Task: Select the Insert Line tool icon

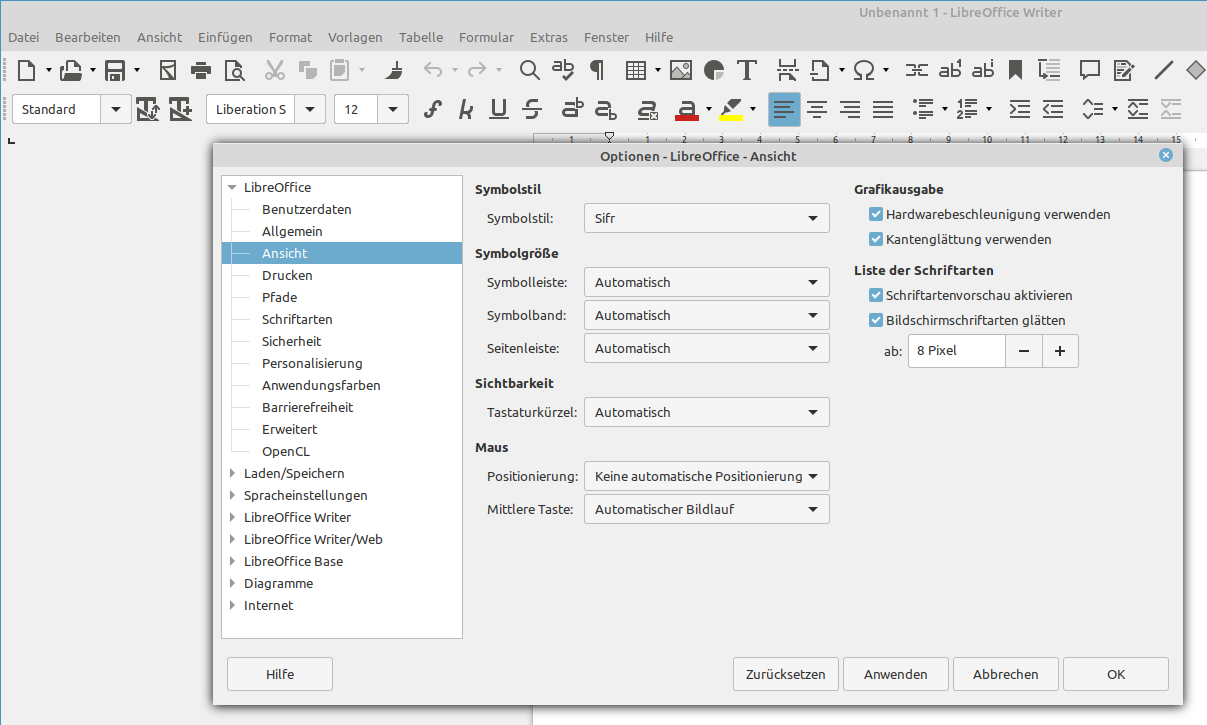Action: [1164, 70]
